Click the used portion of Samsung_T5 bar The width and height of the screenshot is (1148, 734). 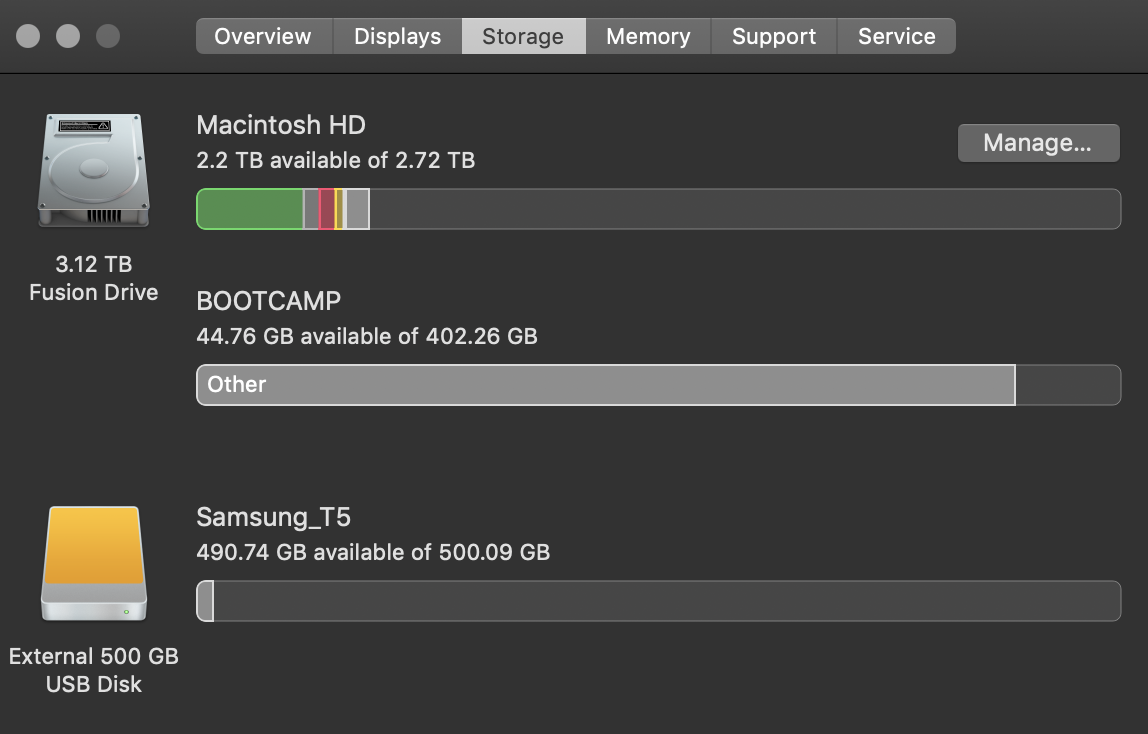[x=205, y=601]
